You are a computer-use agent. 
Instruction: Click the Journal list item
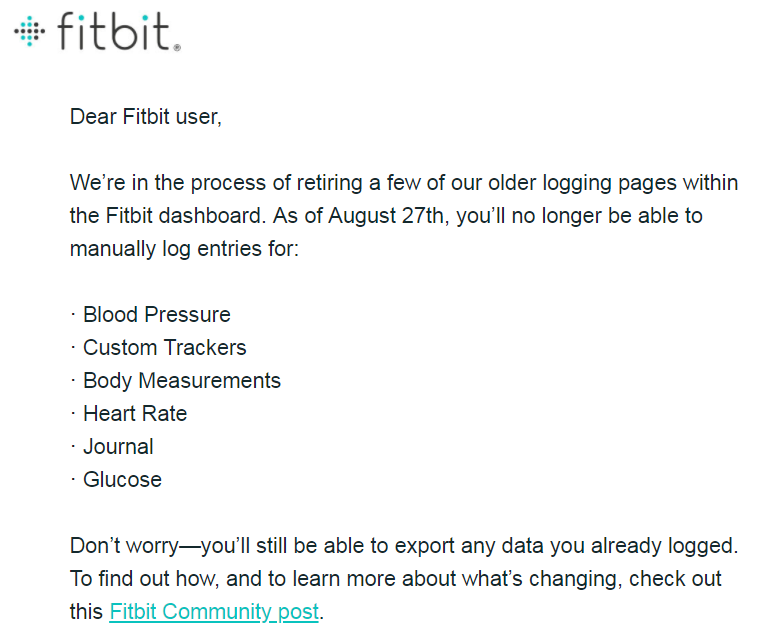(x=118, y=446)
